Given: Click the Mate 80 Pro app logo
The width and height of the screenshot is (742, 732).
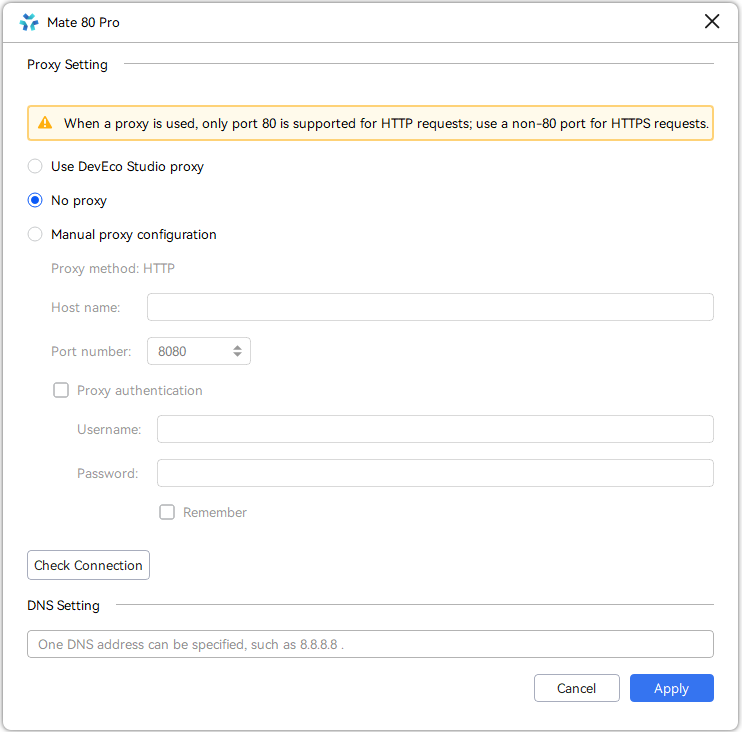Looking at the screenshot, I should pos(29,22).
